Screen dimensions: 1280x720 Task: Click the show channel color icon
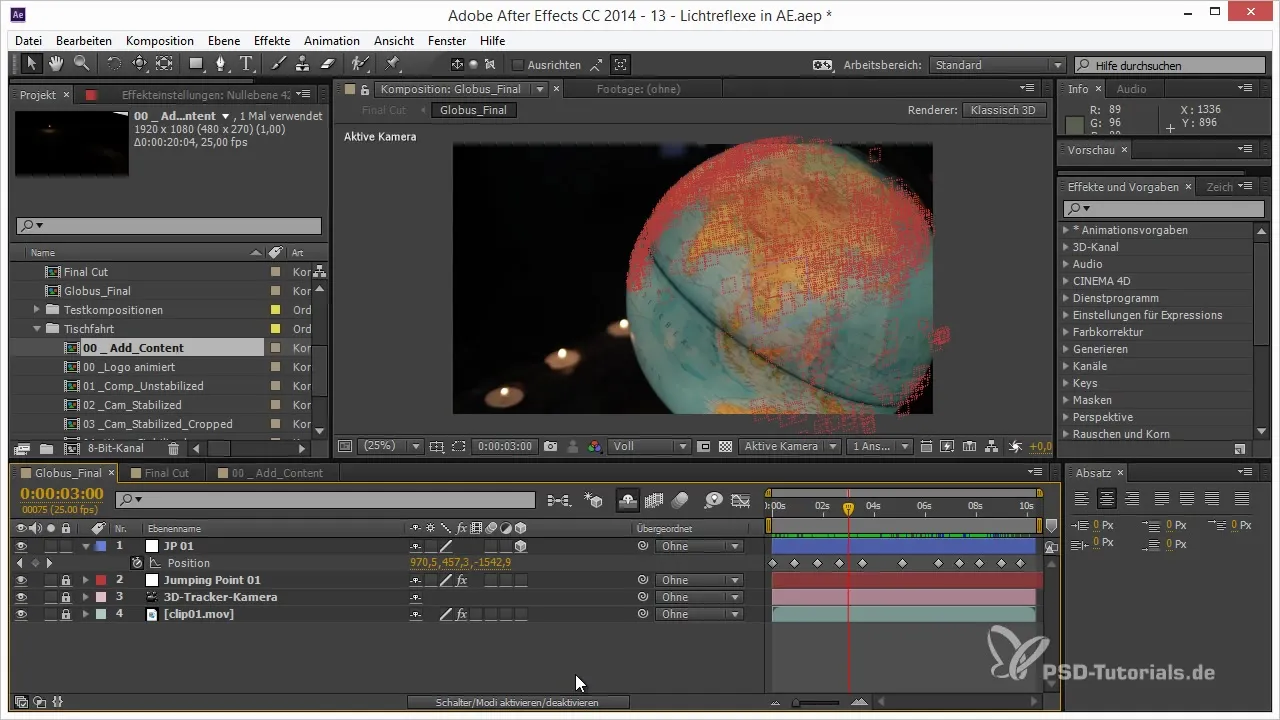point(595,447)
